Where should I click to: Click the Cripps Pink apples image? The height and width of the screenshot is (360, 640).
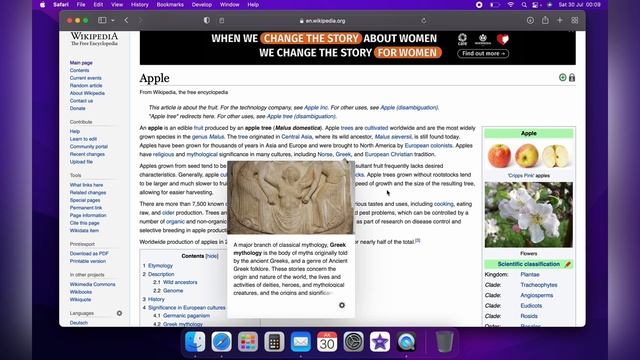click(529, 156)
